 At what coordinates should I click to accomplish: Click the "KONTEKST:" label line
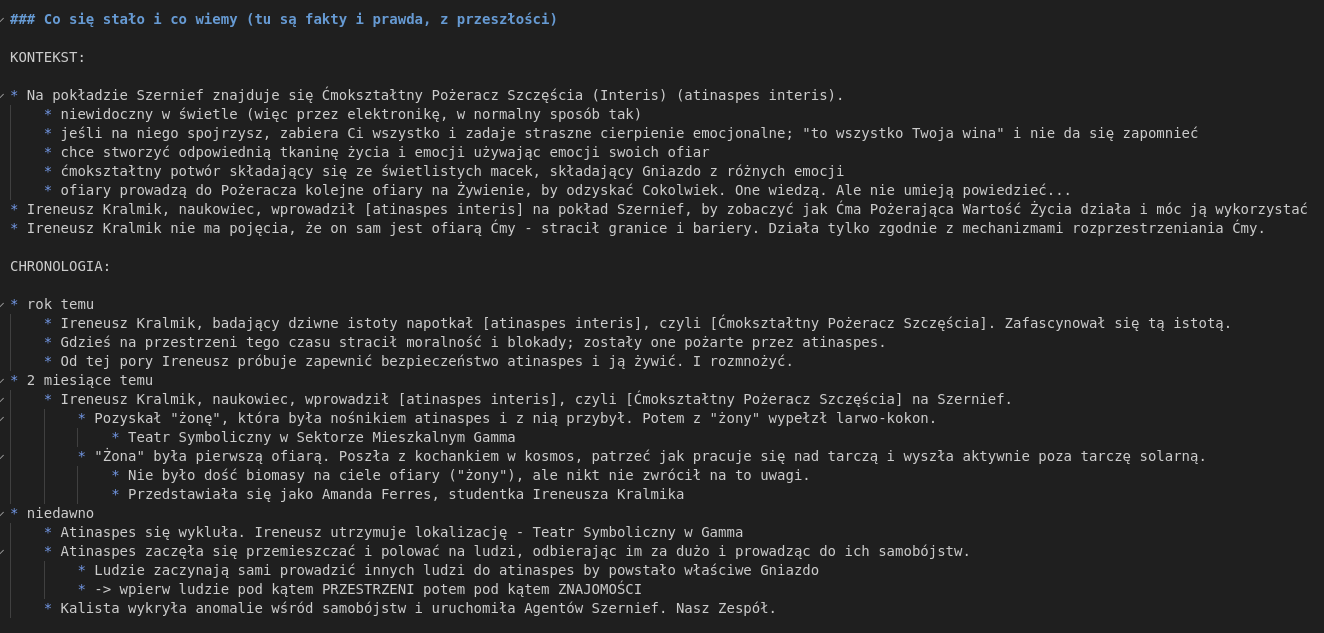[x=47, y=58]
